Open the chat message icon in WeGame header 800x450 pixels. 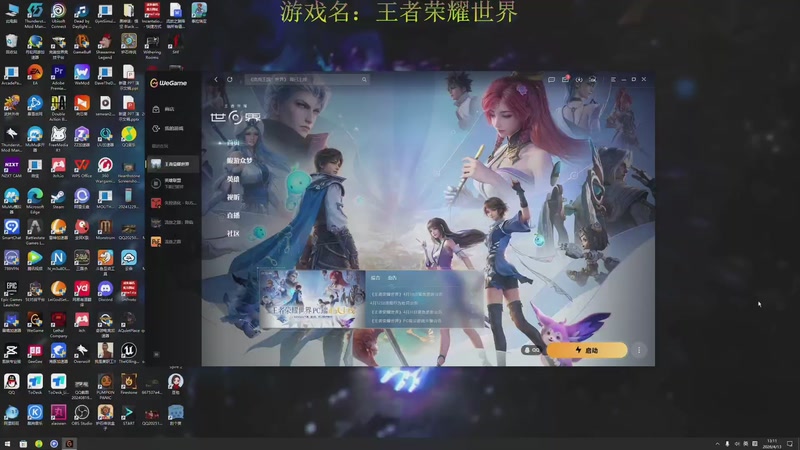pos(552,80)
